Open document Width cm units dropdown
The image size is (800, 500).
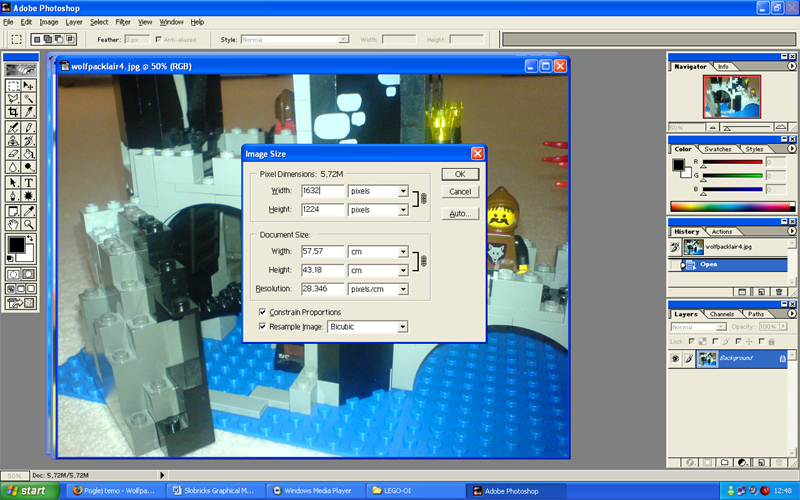point(403,252)
